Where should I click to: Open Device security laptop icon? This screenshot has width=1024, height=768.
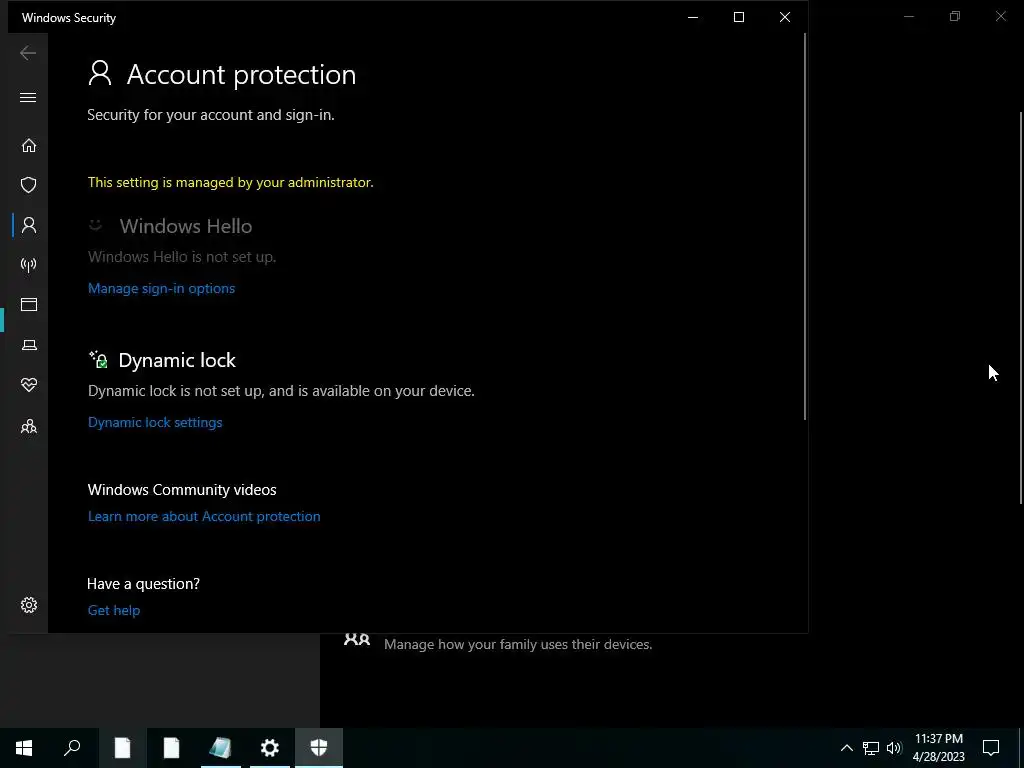29,345
